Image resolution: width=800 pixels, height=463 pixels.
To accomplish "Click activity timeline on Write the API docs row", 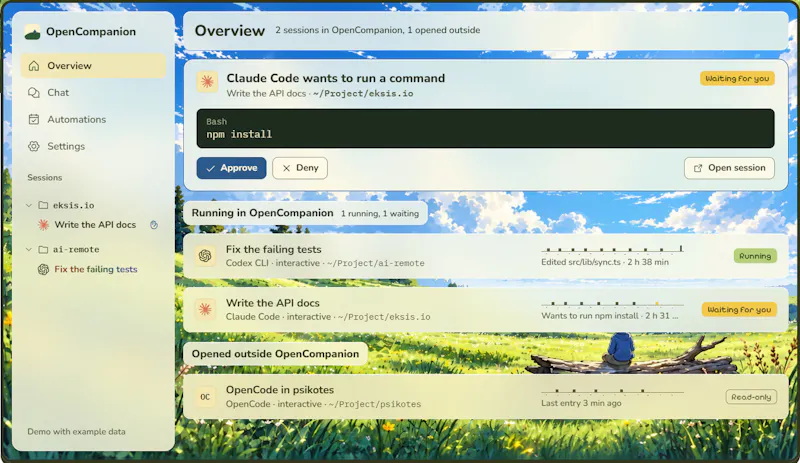I will coord(612,304).
